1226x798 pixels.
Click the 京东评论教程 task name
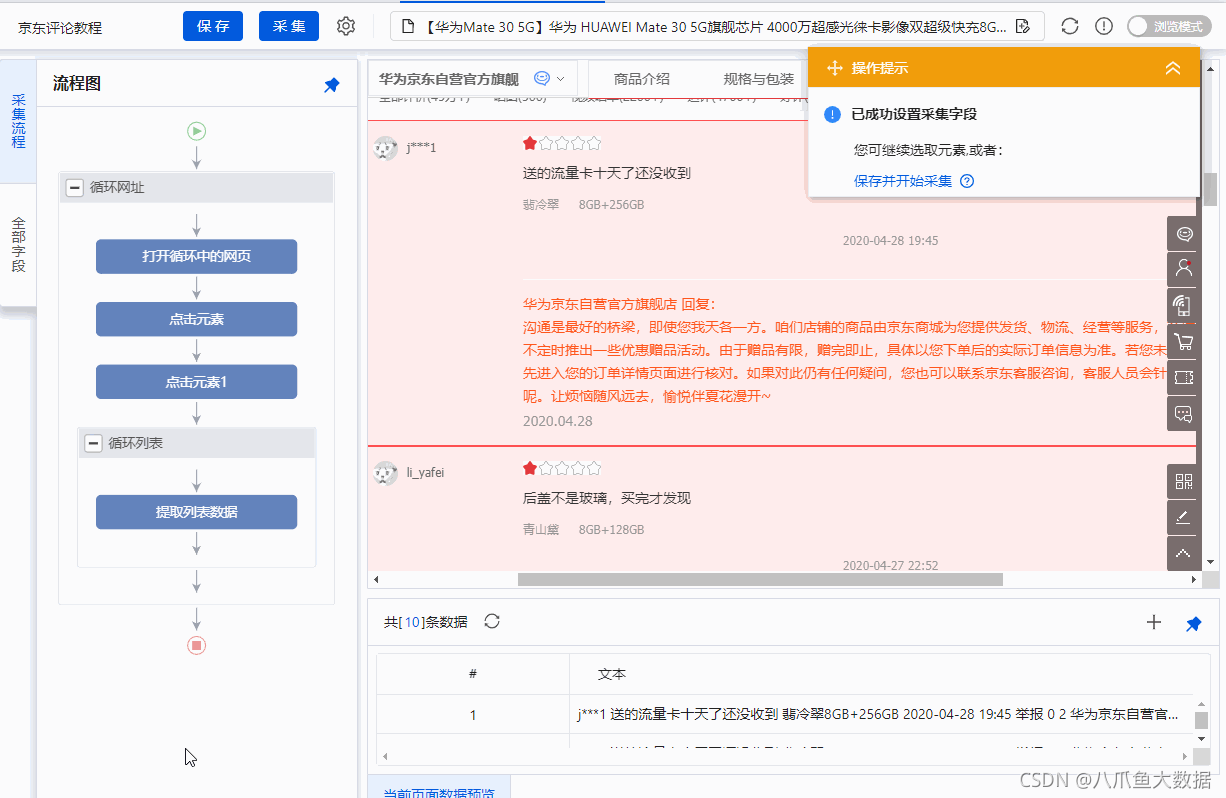tap(60, 28)
